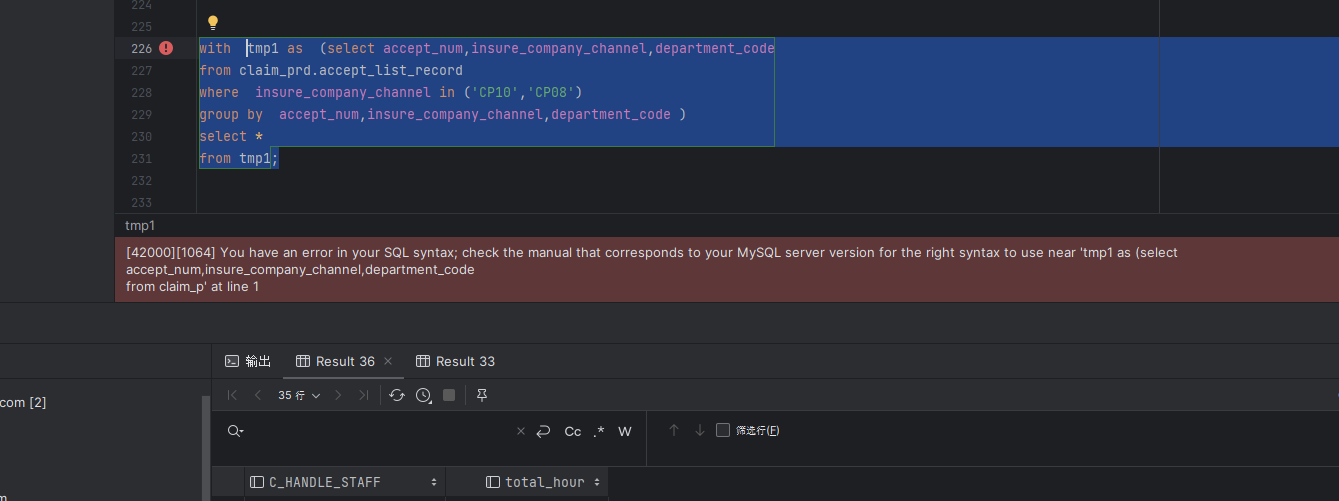The image size is (1339, 501).
Task: Check the 筛选行 (filter rows) checkbox
Action: [723, 430]
